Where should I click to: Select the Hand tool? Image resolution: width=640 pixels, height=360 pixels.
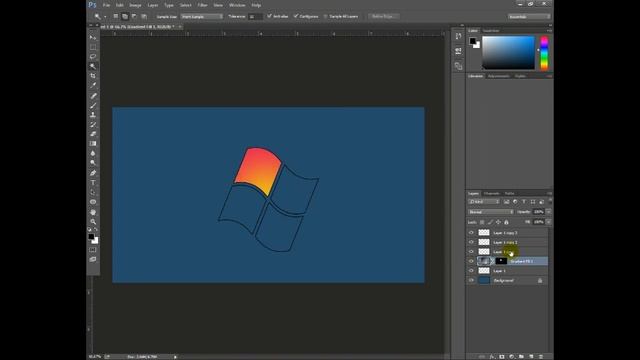coord(93,212)
